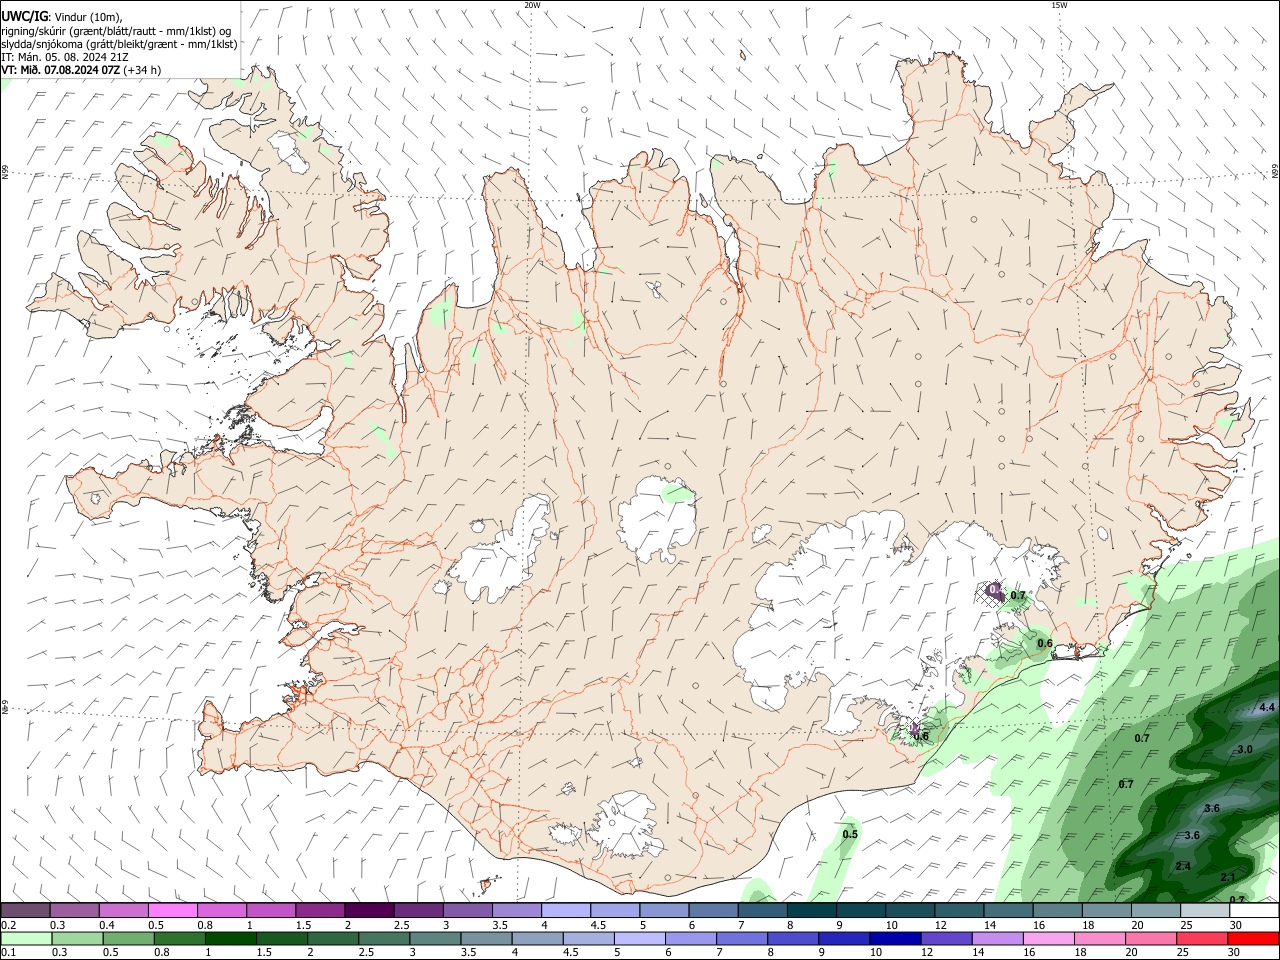The image size is (1280, 960).
Task: Click the purple hatched snow marker beside 0.7
Action: click(994, 591)
